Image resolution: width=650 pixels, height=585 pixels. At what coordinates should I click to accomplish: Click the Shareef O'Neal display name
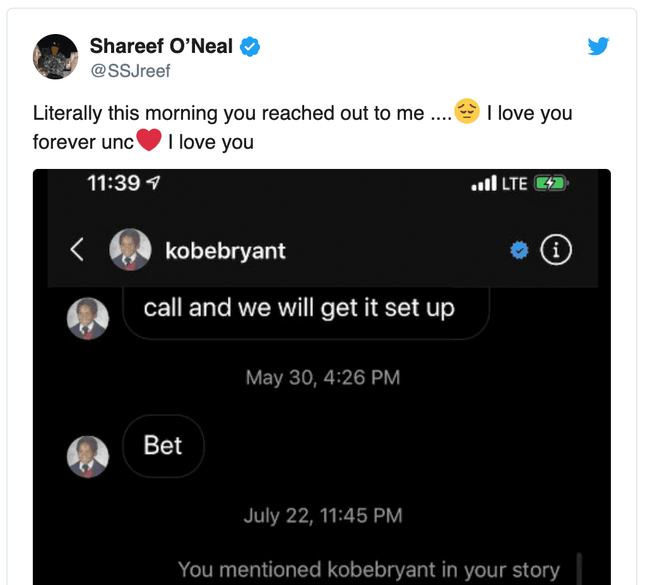[161, 46]
